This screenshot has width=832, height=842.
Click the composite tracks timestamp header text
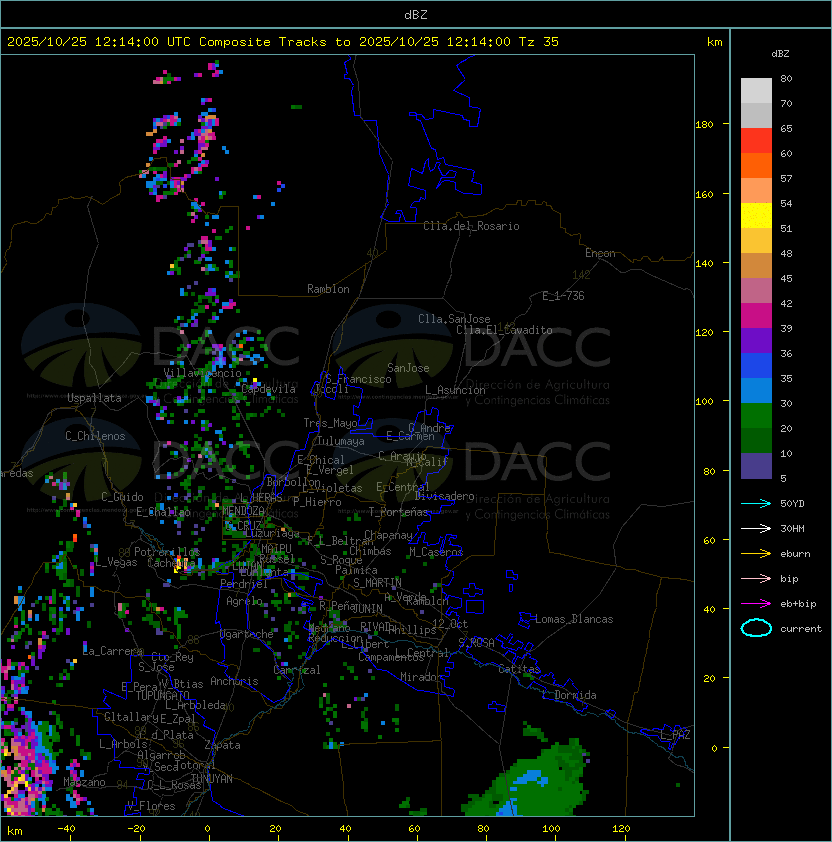283,42
